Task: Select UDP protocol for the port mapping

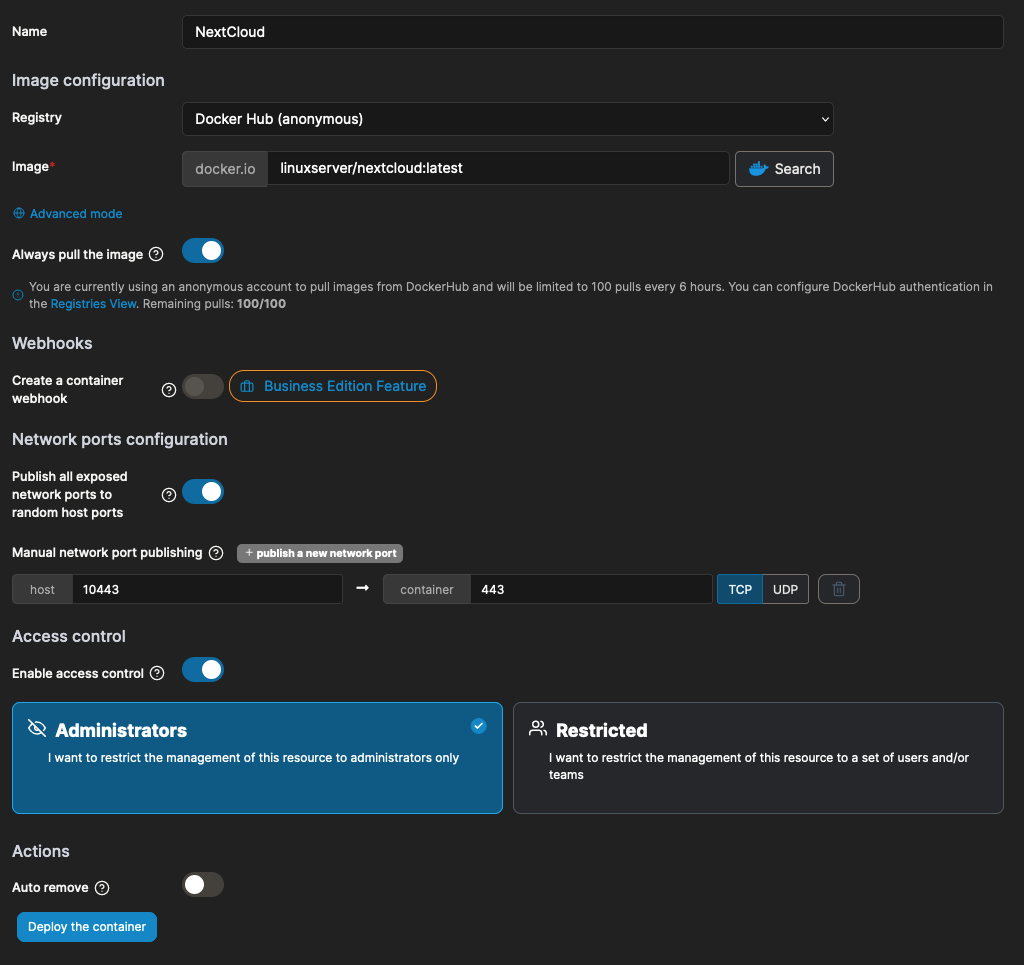Action: tap(785, 589)
